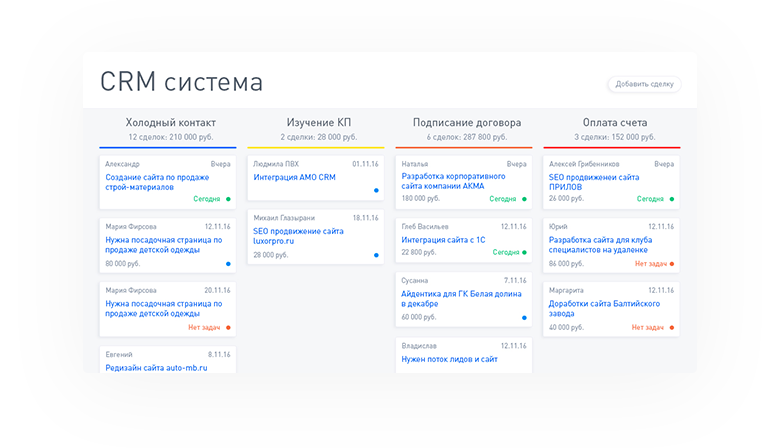
Task: Open deal Создание сайта по продаже строй-материалов
Action: pos(157,182)
